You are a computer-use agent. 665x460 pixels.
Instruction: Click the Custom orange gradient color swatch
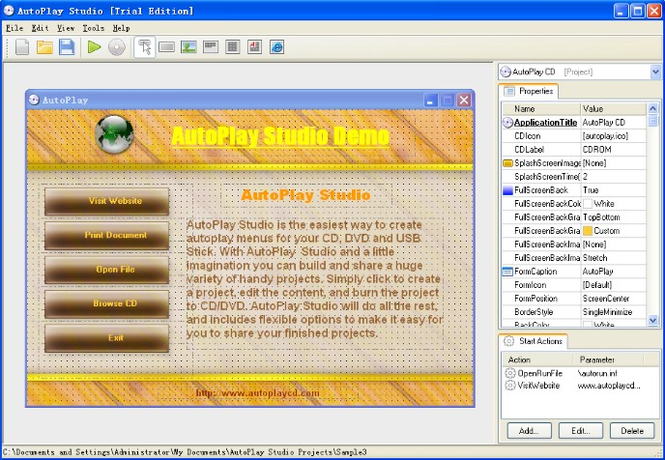[x=587, y=231]
